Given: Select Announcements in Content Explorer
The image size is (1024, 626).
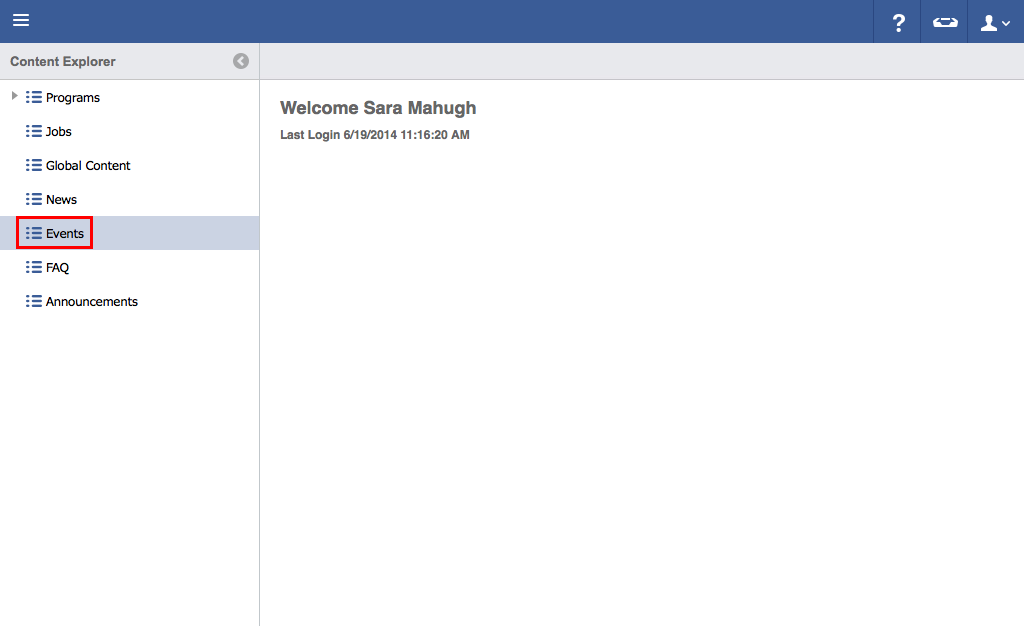Looking at the screenshot, I should 92,302.
